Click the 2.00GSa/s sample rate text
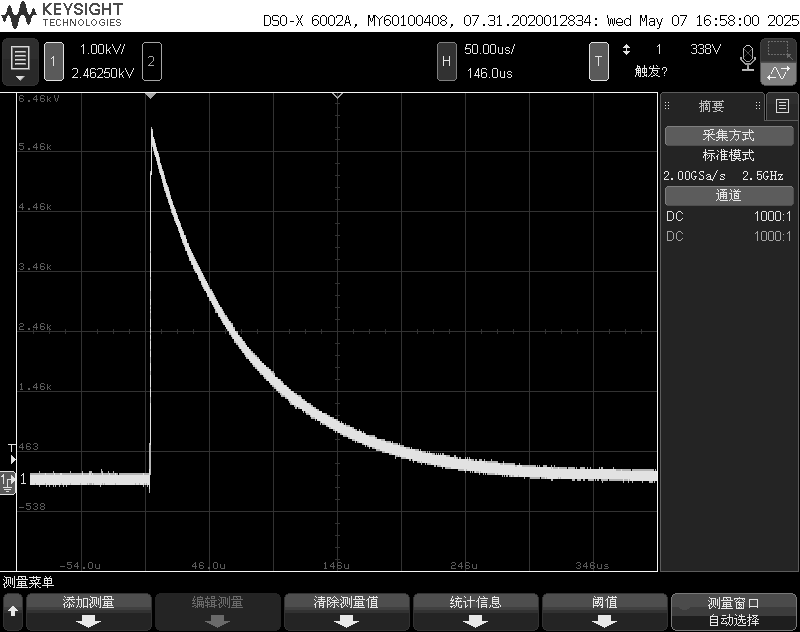Screen dimensions: 800x632 tap(694, 176)
